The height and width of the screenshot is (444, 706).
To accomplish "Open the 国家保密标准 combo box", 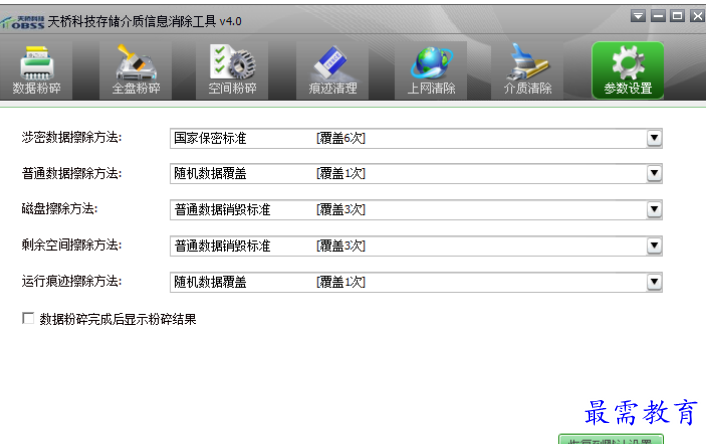I will (x=416, y=138).
